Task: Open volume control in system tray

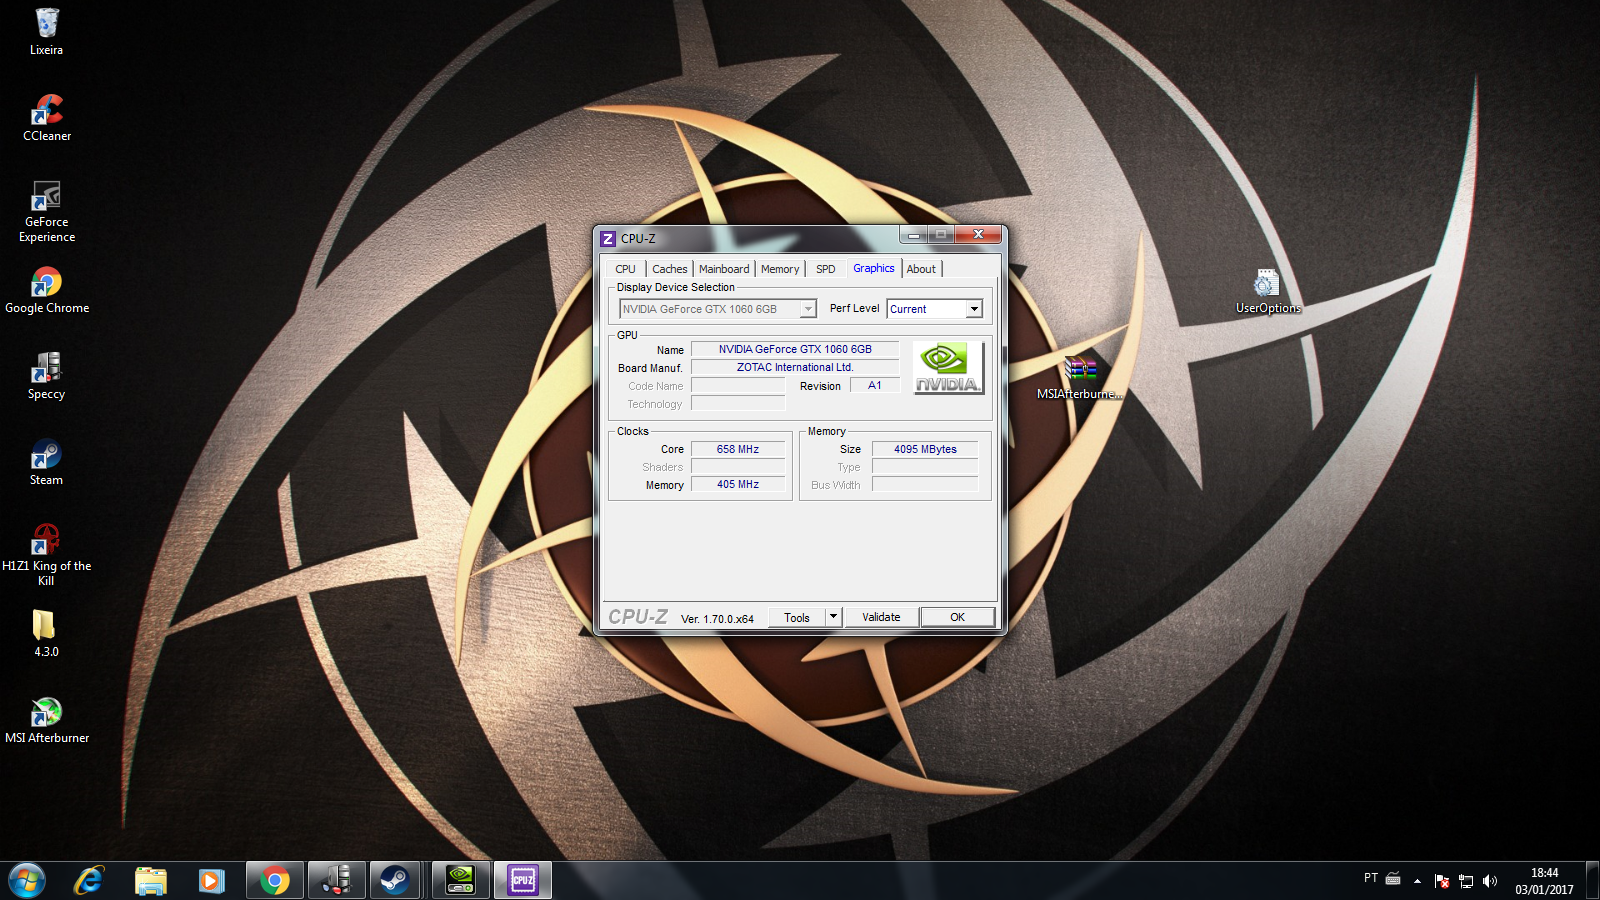Action: tap(1490, 881)
